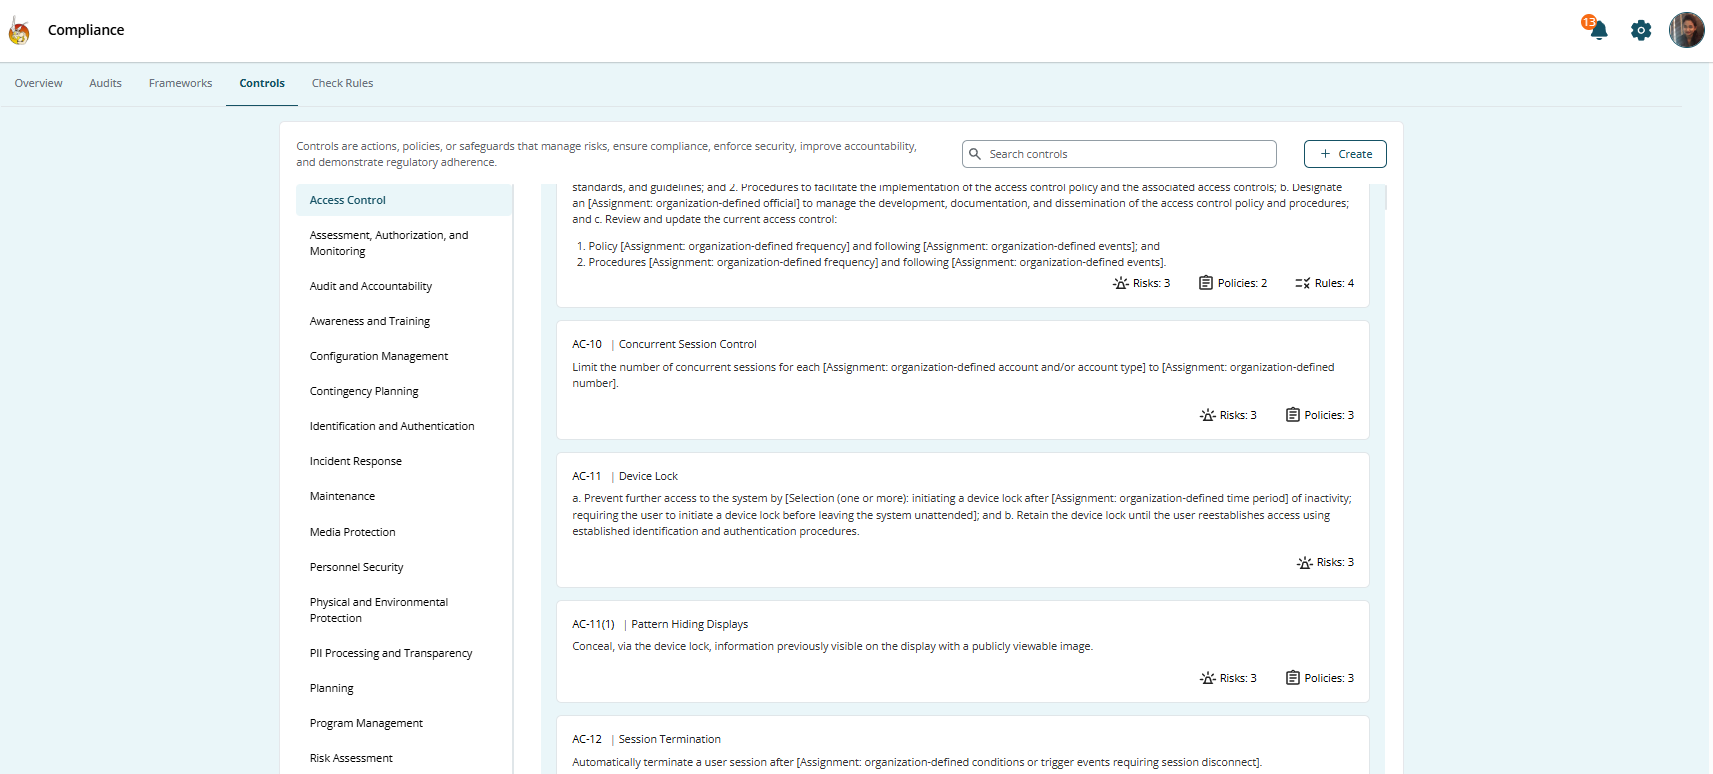
Task: Switch to the Frameworks tab
Action: 180,83
